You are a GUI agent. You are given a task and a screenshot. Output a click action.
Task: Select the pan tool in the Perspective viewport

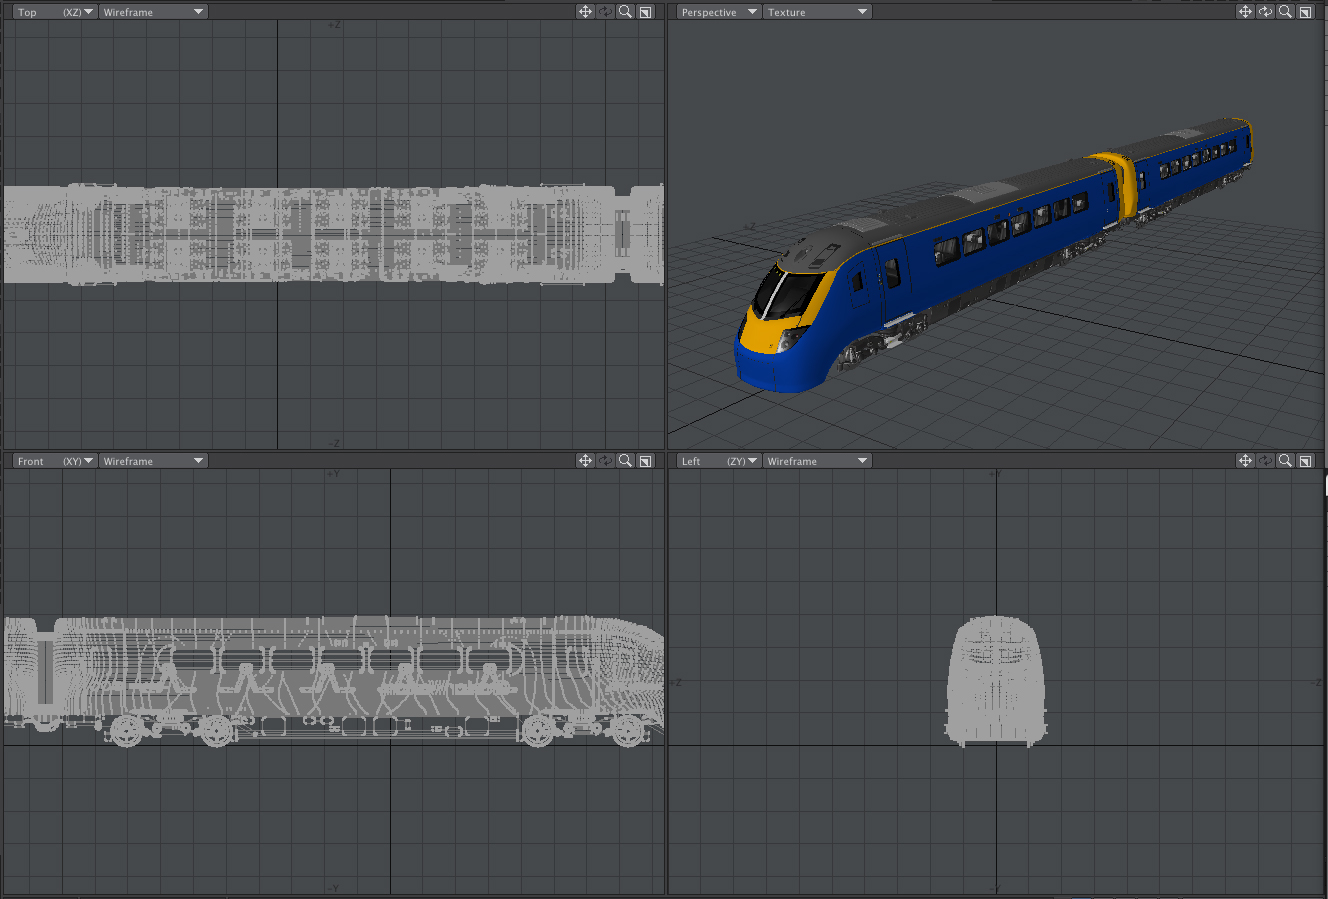point(1245,11)
